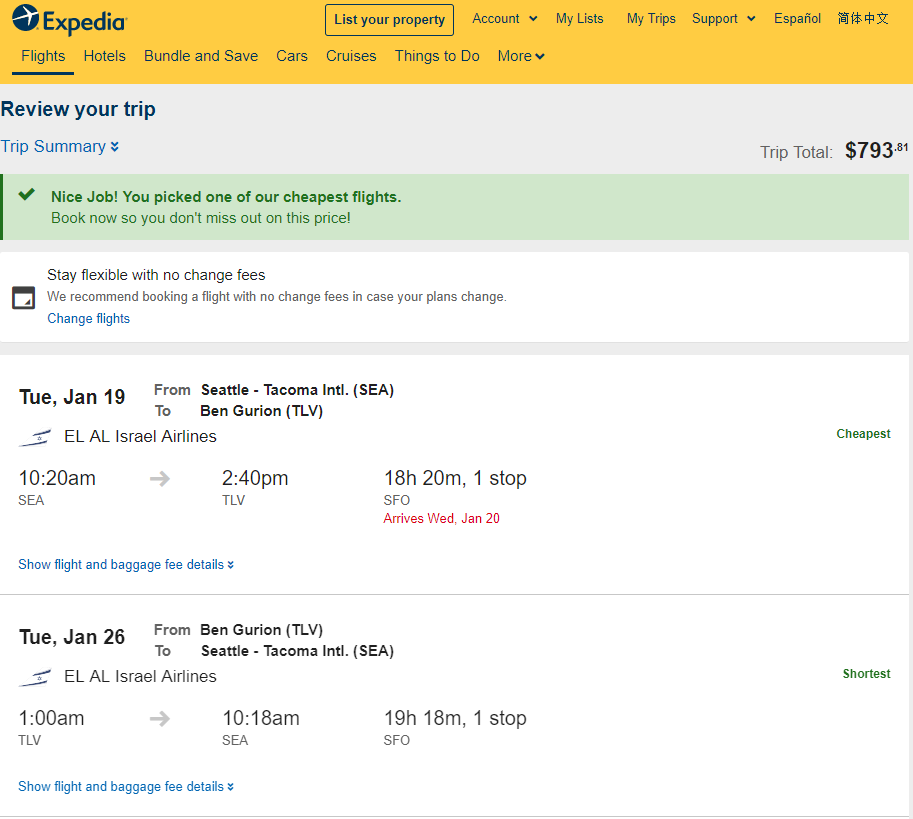913x819 pixels.
Task: Open the Support dropdown menu
Action: click(724, 19)
